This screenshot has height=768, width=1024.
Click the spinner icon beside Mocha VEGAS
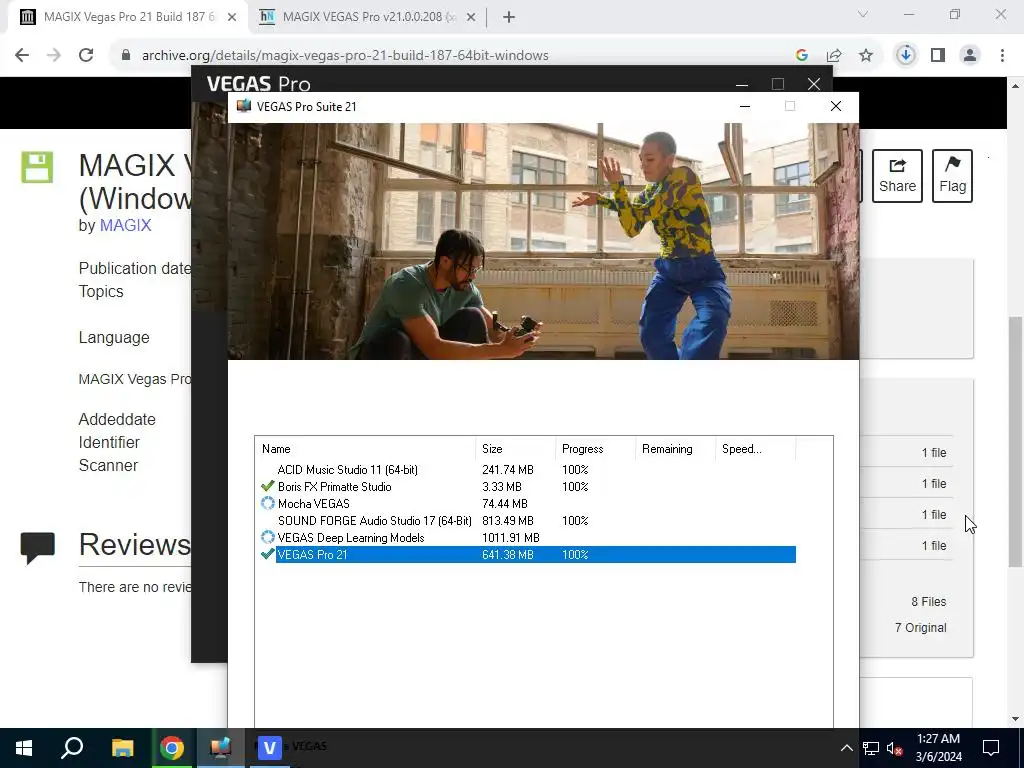267,503
